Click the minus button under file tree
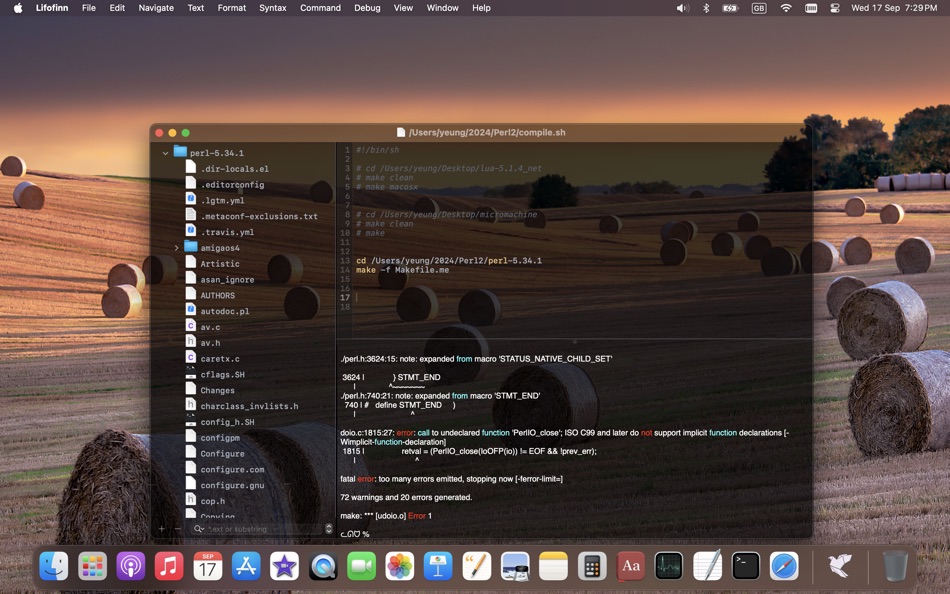The height and width of the screenshot is (594, 950). (x=178, y=529)
